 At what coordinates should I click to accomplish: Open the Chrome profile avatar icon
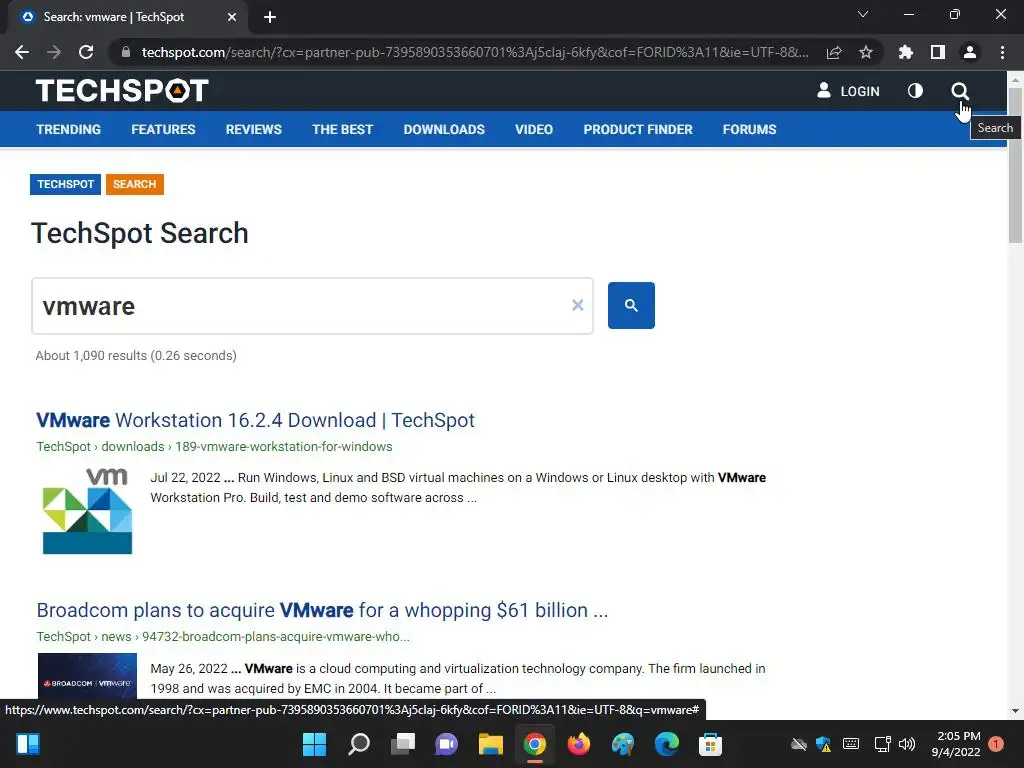pyautogui.click(x=970, y=52)
